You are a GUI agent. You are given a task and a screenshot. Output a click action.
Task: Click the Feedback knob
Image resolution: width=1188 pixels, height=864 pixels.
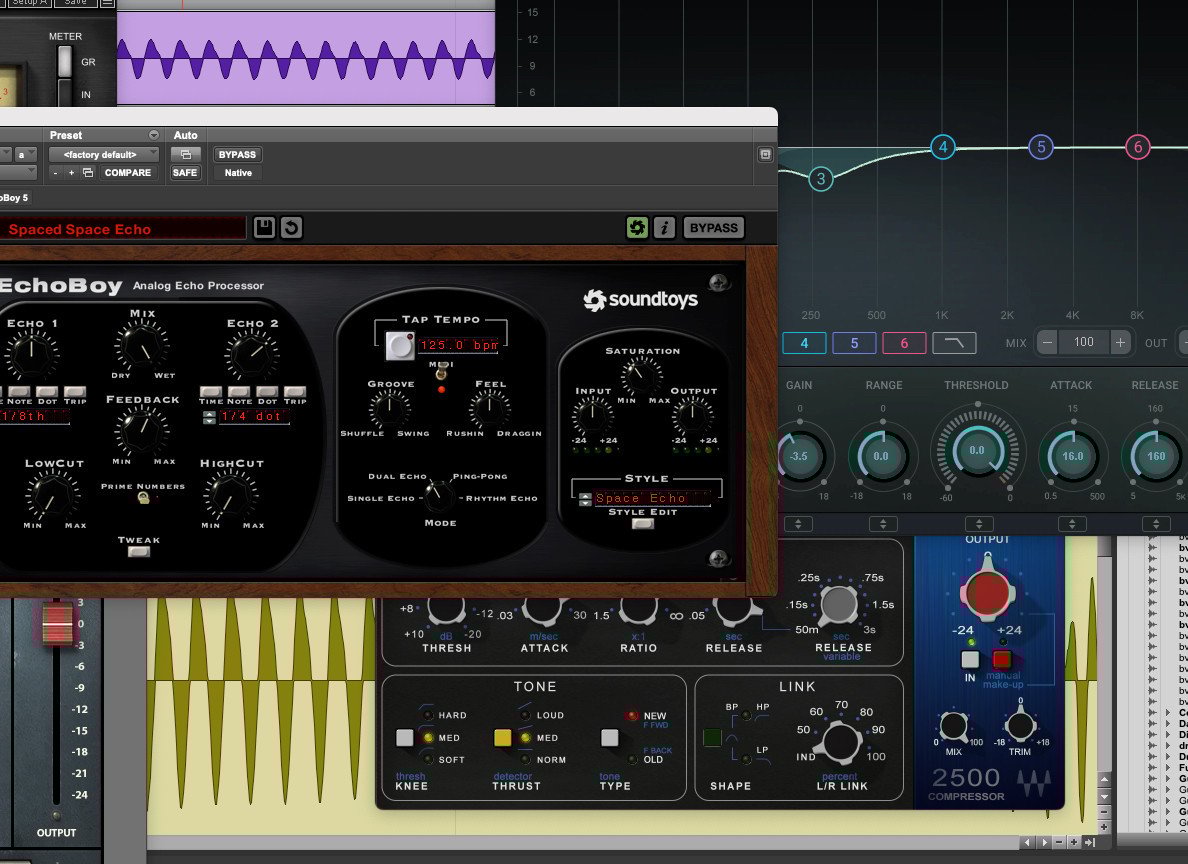pyautogui.click(x=141, y=431)
